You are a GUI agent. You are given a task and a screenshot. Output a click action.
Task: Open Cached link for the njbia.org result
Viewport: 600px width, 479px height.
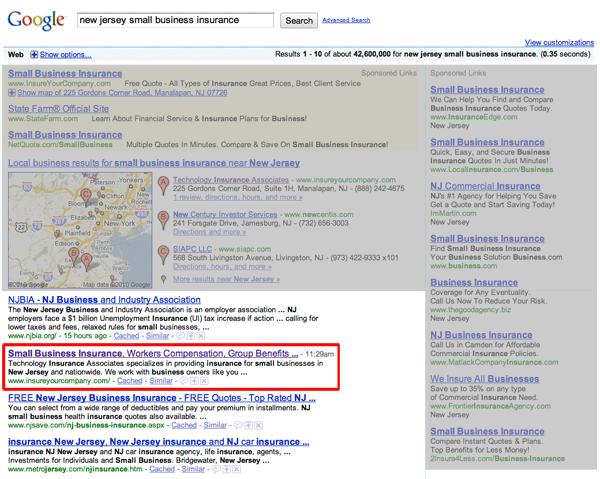point(126,336)
